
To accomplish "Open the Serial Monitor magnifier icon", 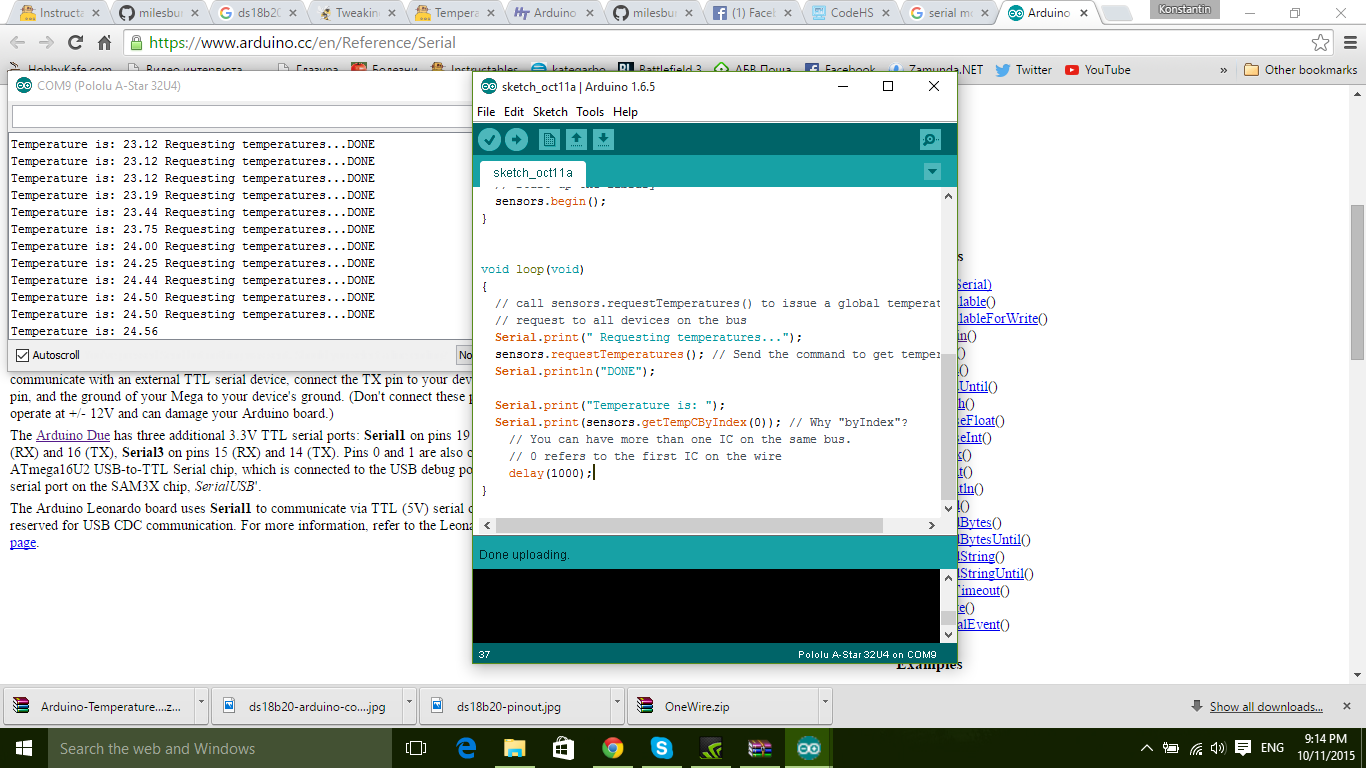I will coord(930,140).
